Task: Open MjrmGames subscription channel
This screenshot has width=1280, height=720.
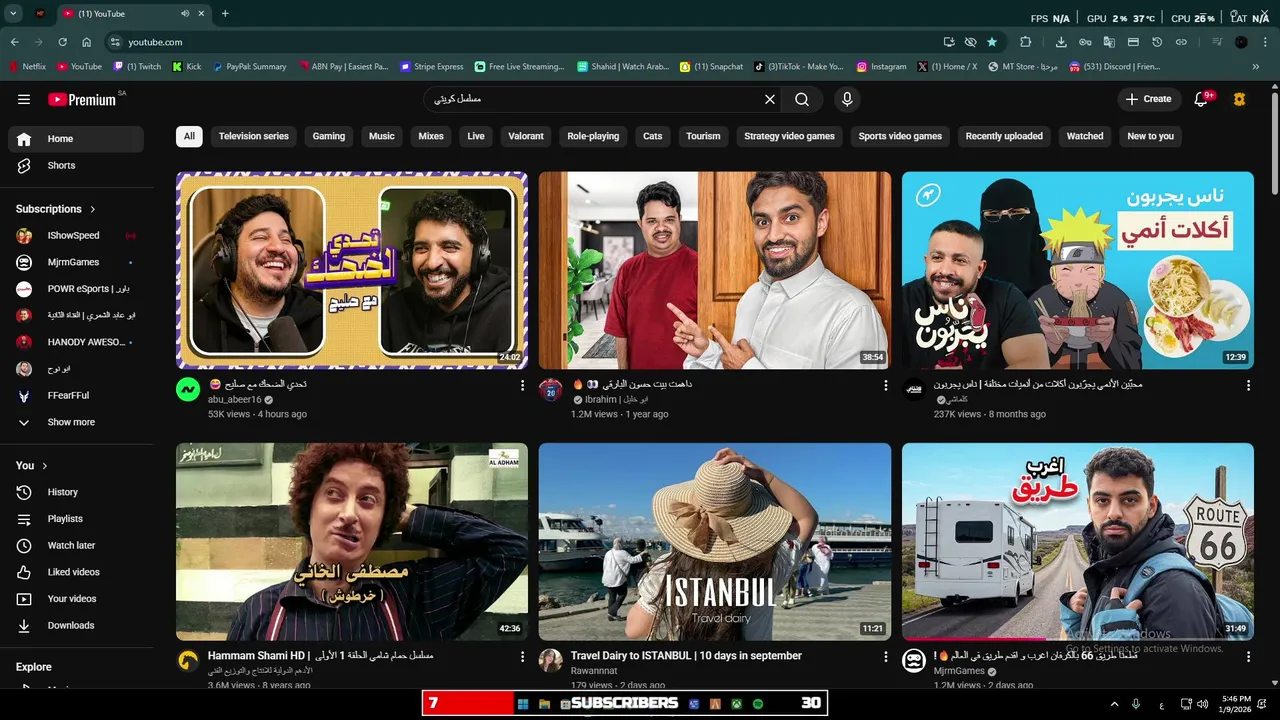Action: [x=76, y=262]
